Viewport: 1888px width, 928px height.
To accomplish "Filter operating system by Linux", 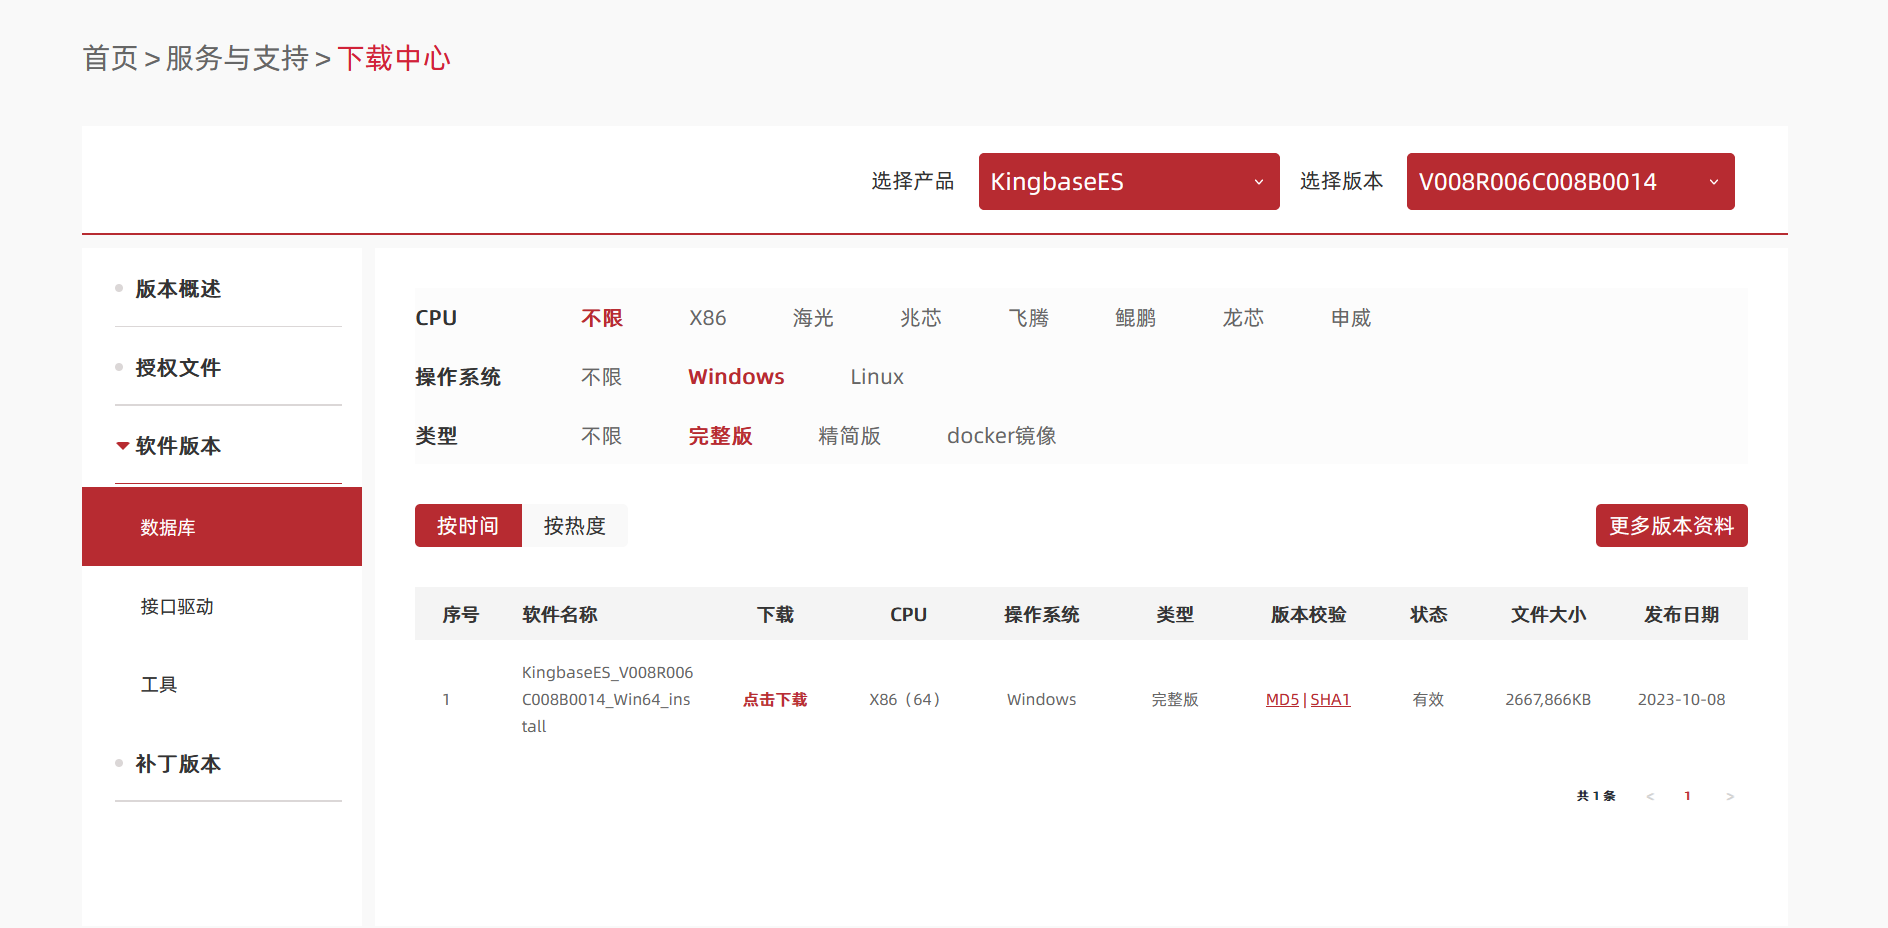I will [877, 377].
